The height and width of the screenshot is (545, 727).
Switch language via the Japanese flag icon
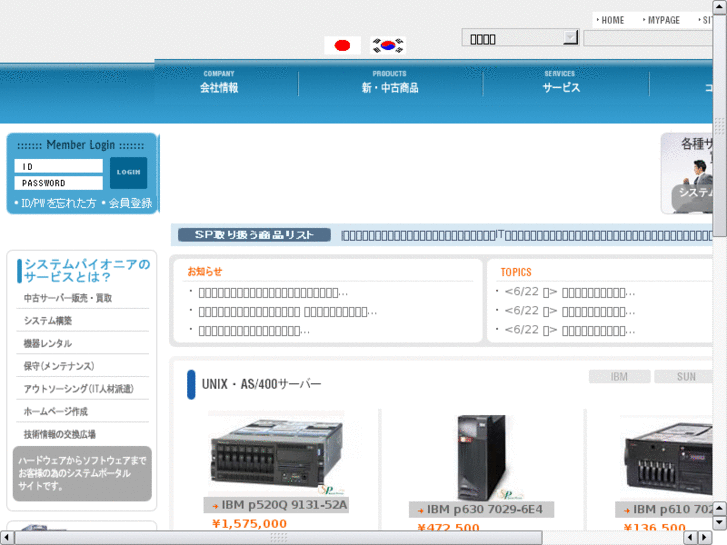click(x=342, y=45)
